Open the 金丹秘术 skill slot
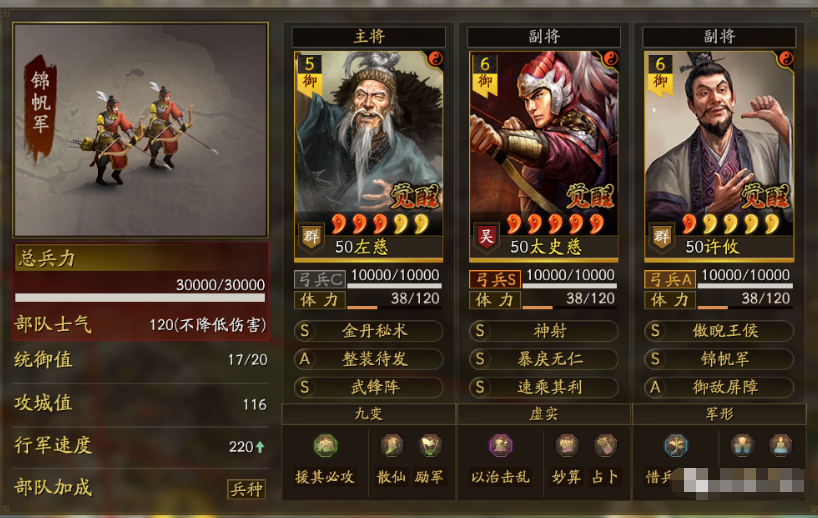818x518 pixels. pyautogui.click(x=369, y=331)
